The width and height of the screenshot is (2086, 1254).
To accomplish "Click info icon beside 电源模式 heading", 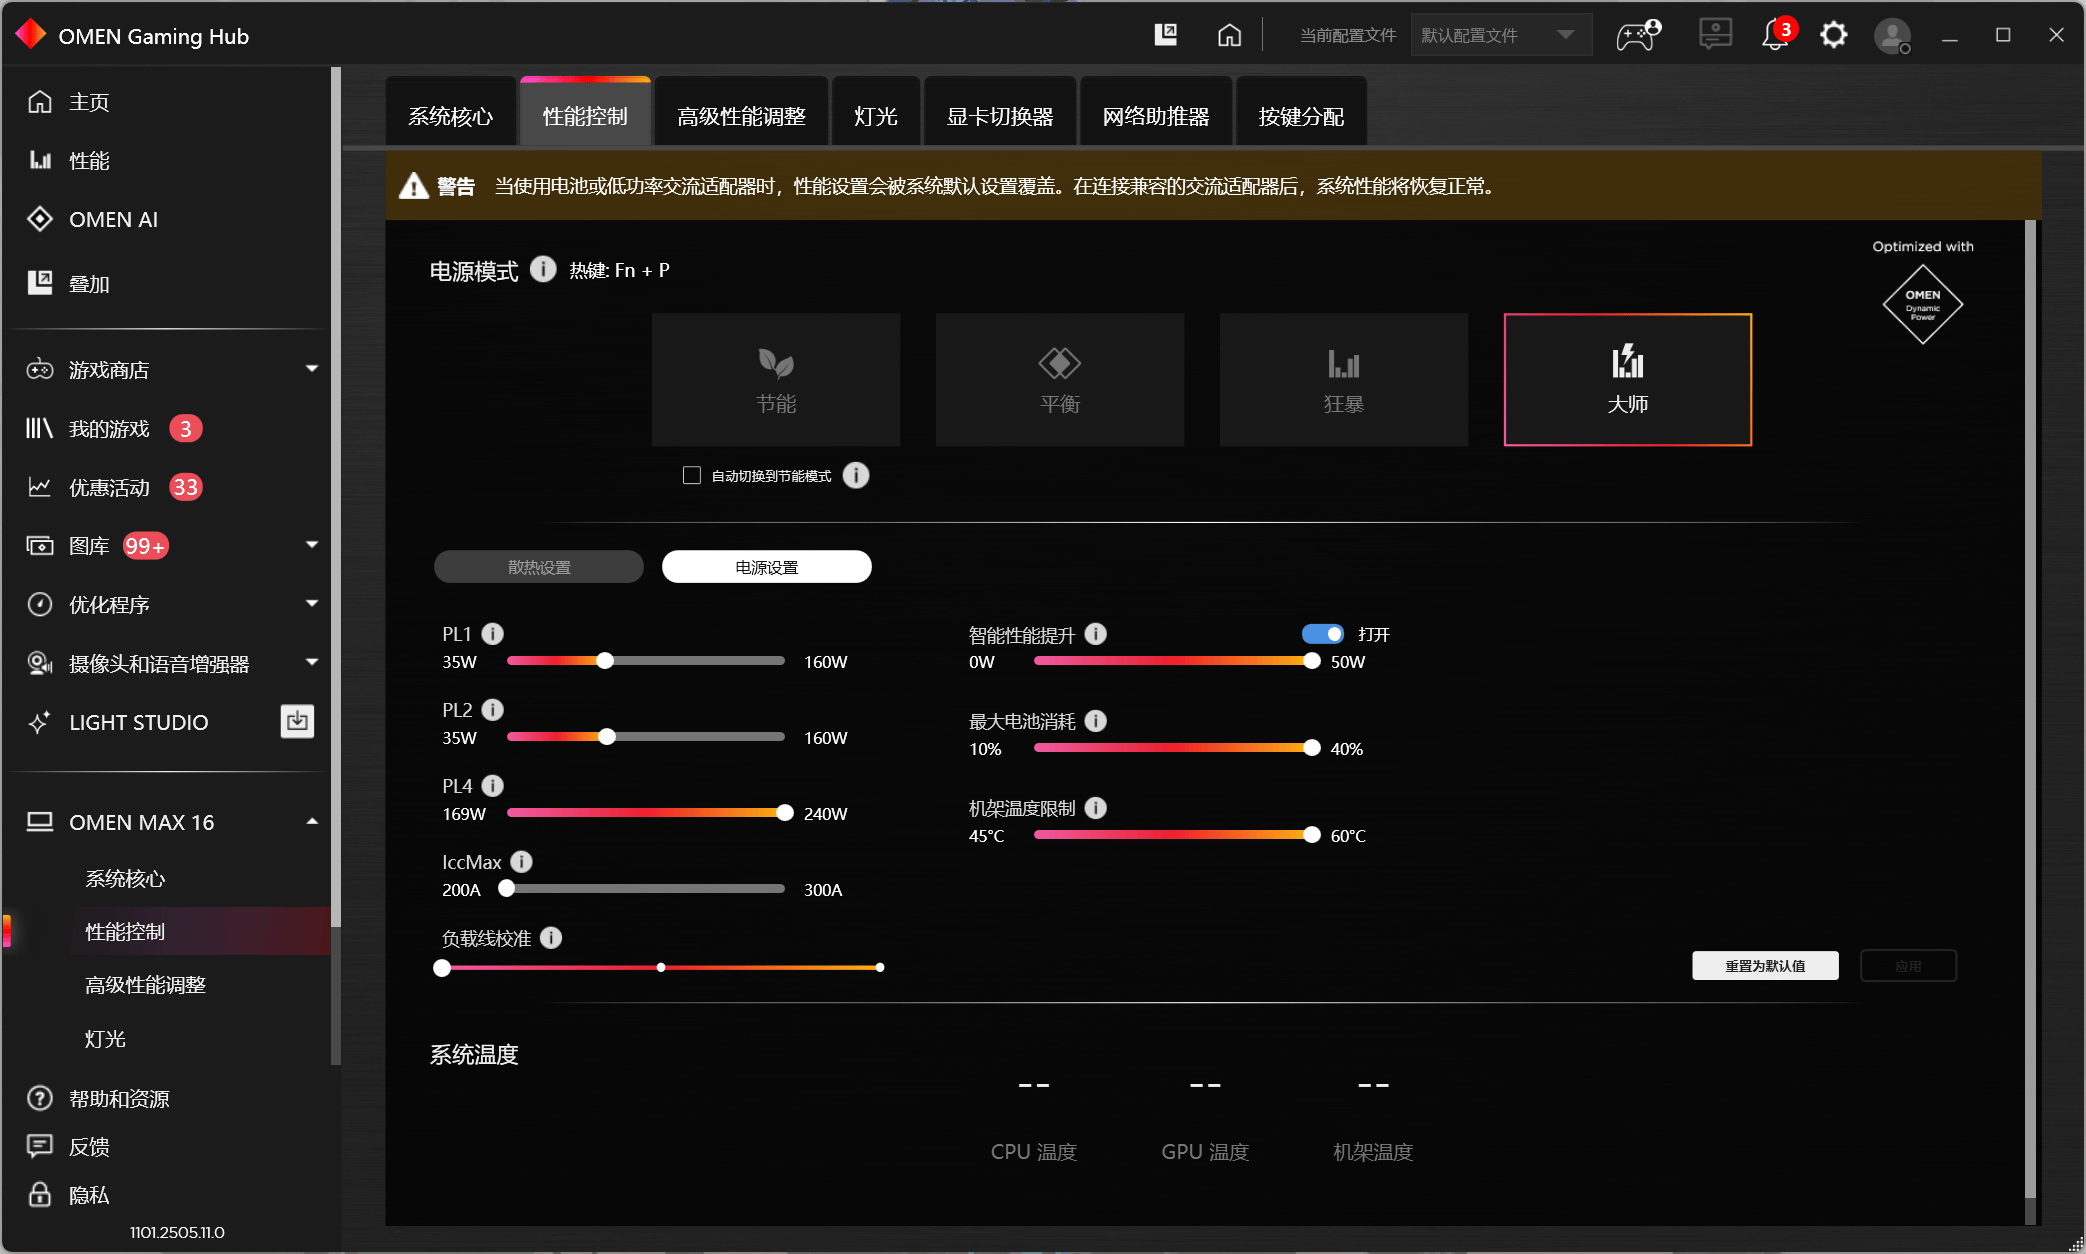I will coord(543,270).
